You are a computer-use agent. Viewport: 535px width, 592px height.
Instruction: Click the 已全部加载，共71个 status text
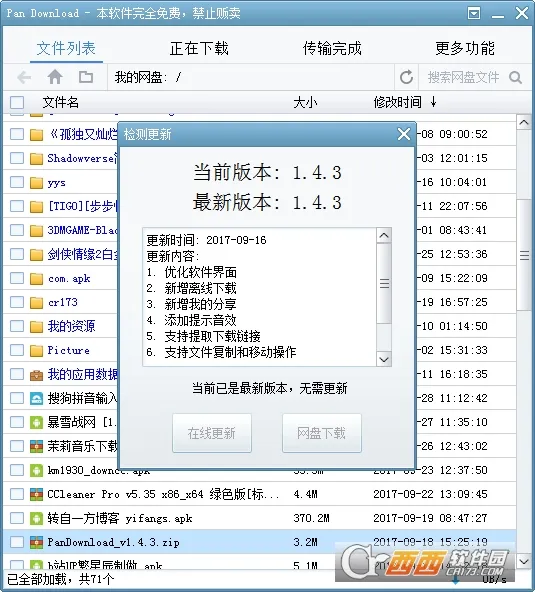(x=61, y=579)
